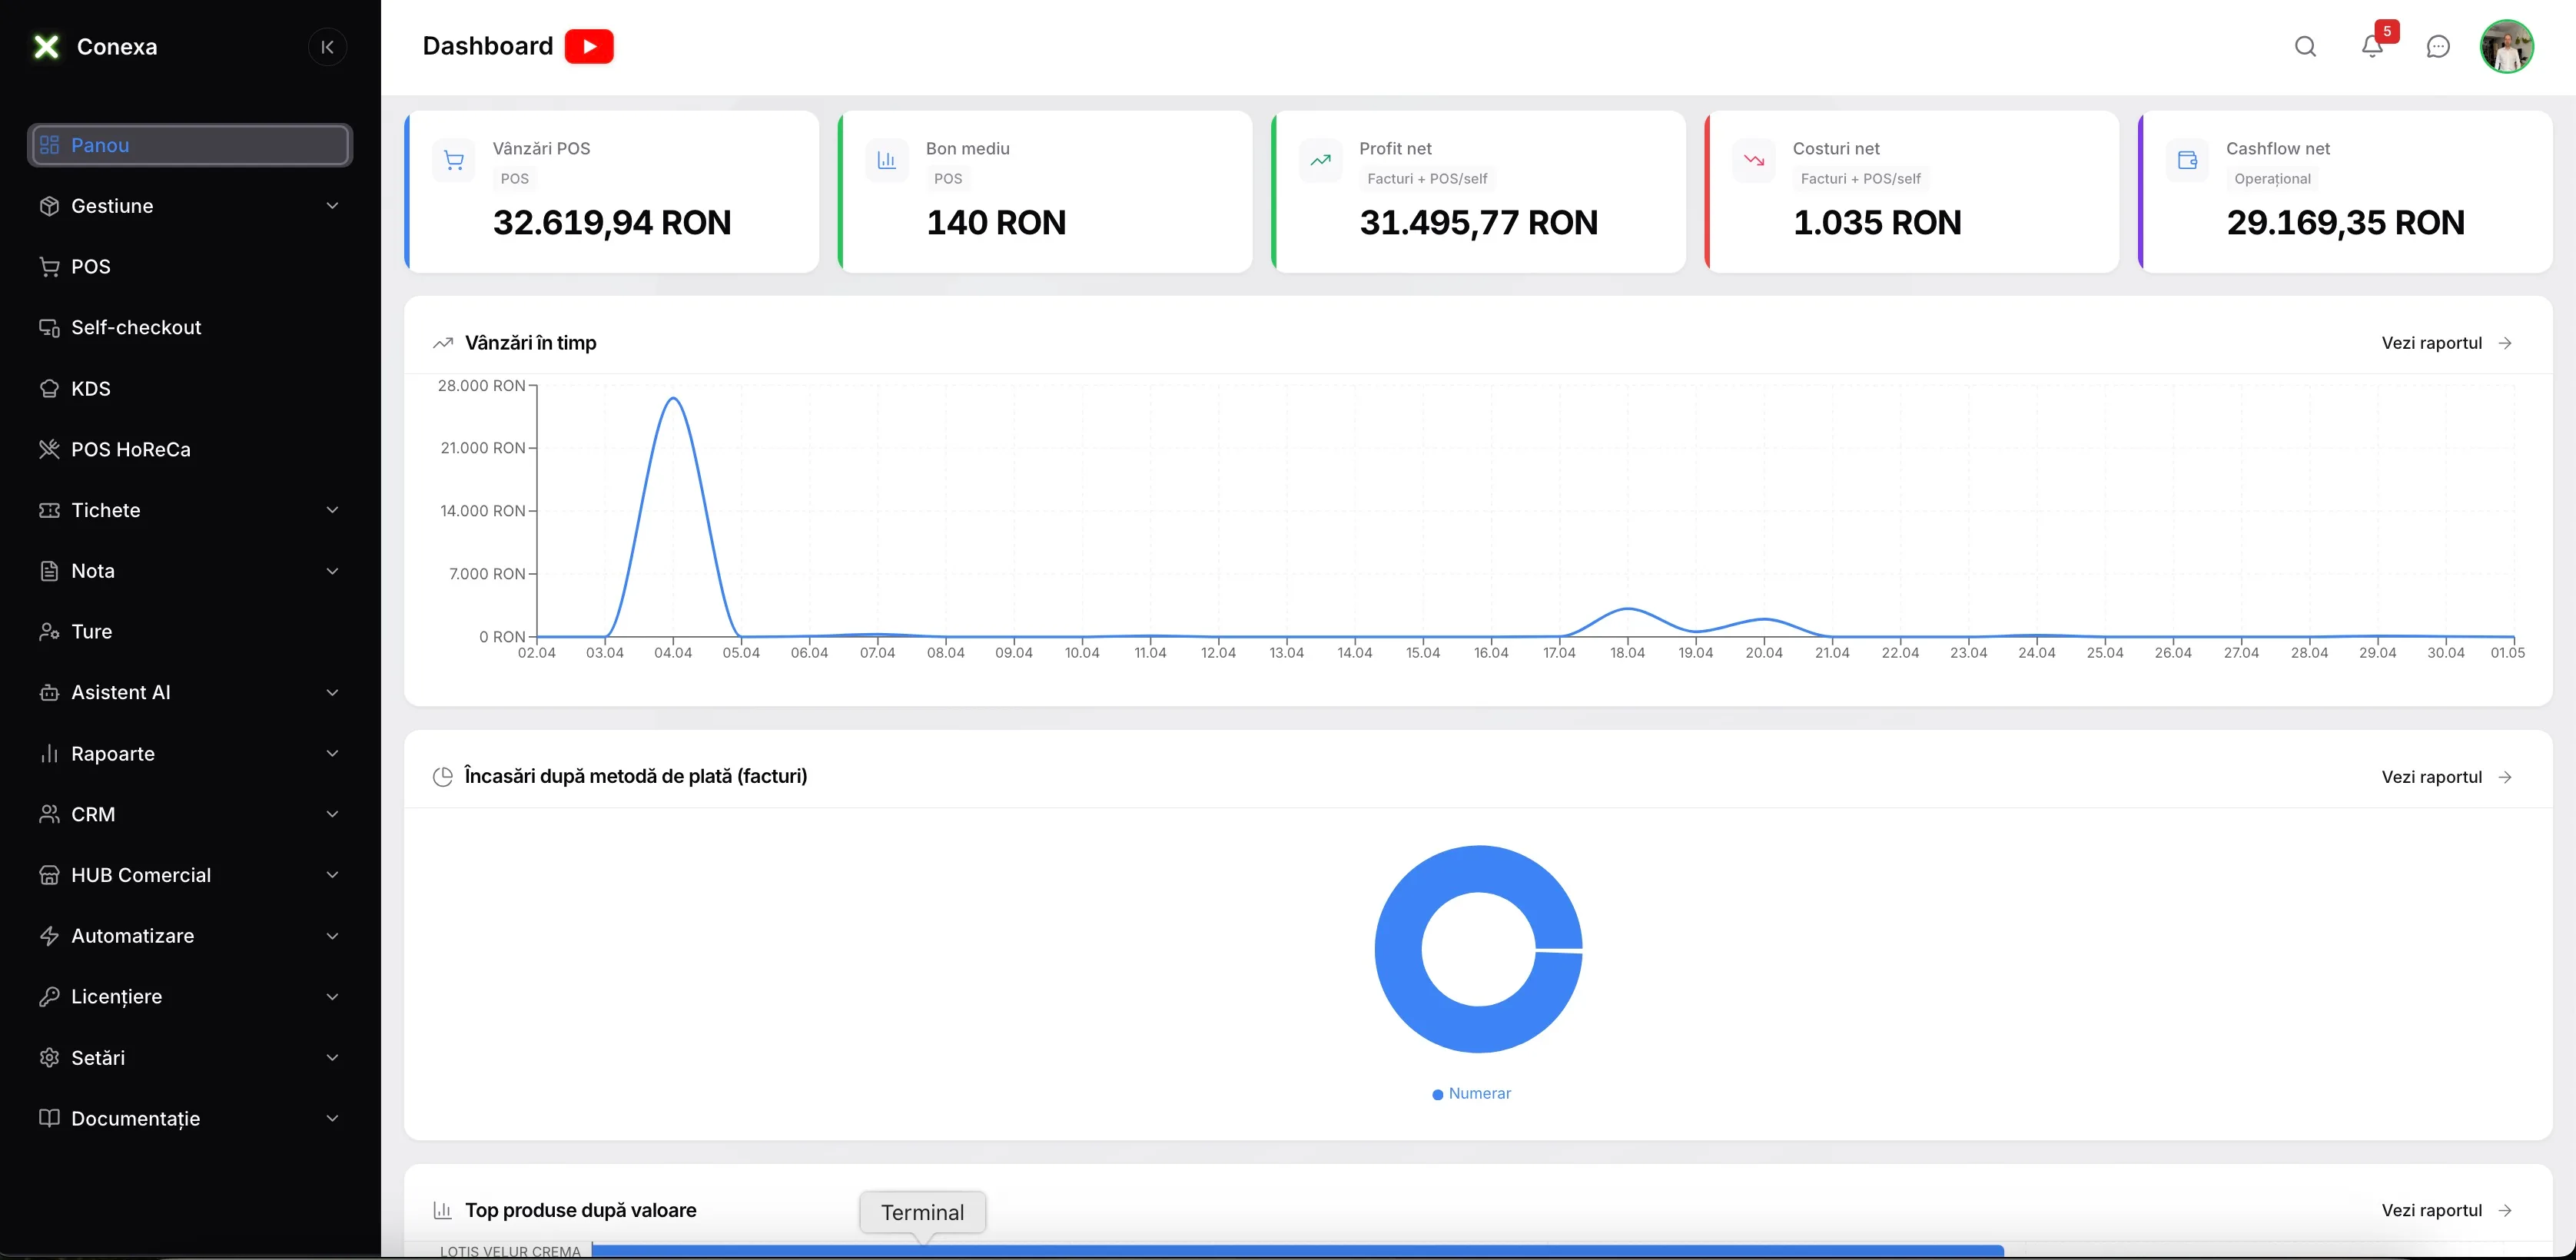The image size is (2576, 1260).
Task: Open Vezi raportul for Vânzări în timp
Action: (x=2446, y=343)
